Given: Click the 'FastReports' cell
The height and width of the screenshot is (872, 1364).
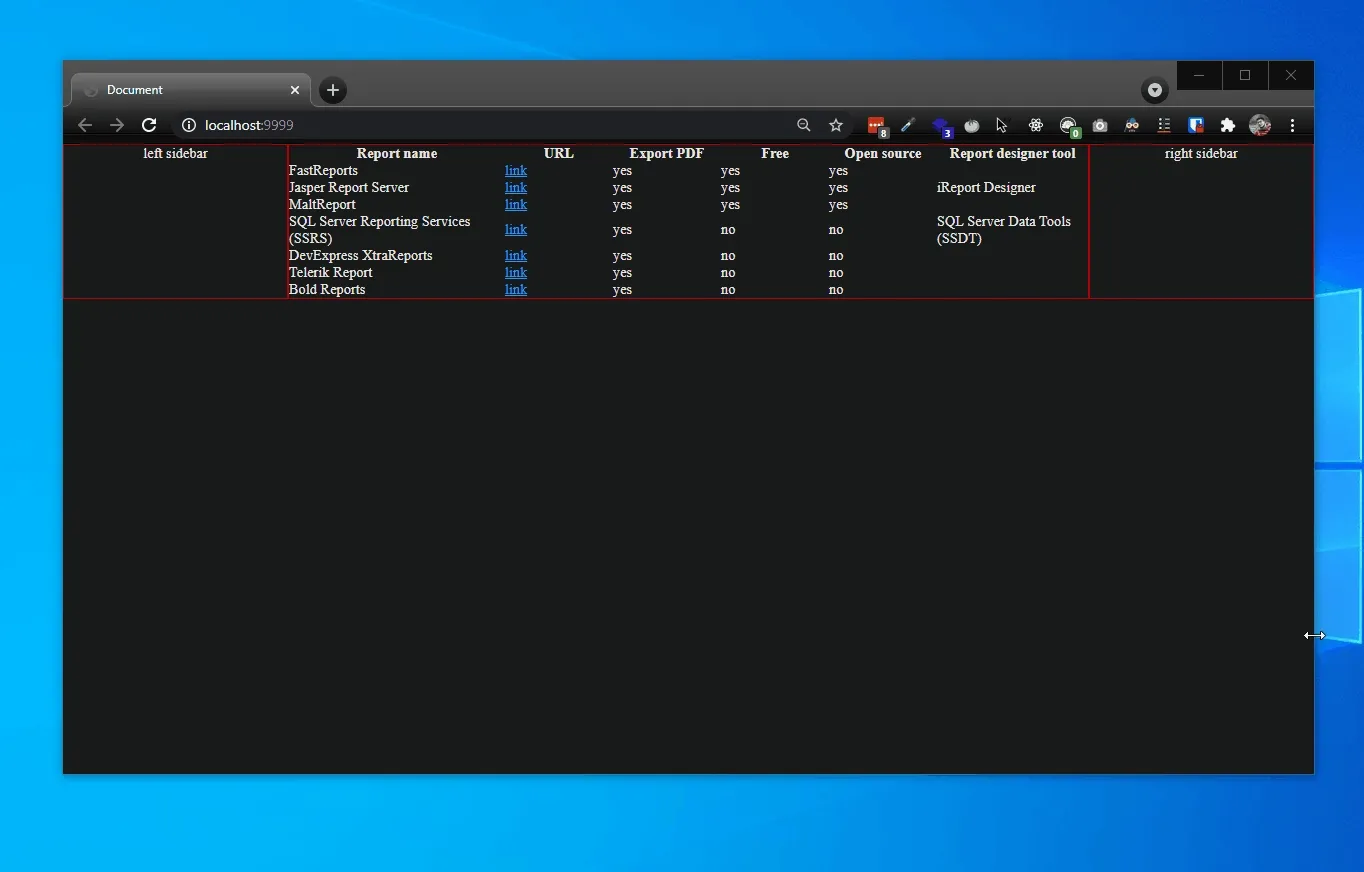Looking at the screenshot, I should (x=323, y=171).
